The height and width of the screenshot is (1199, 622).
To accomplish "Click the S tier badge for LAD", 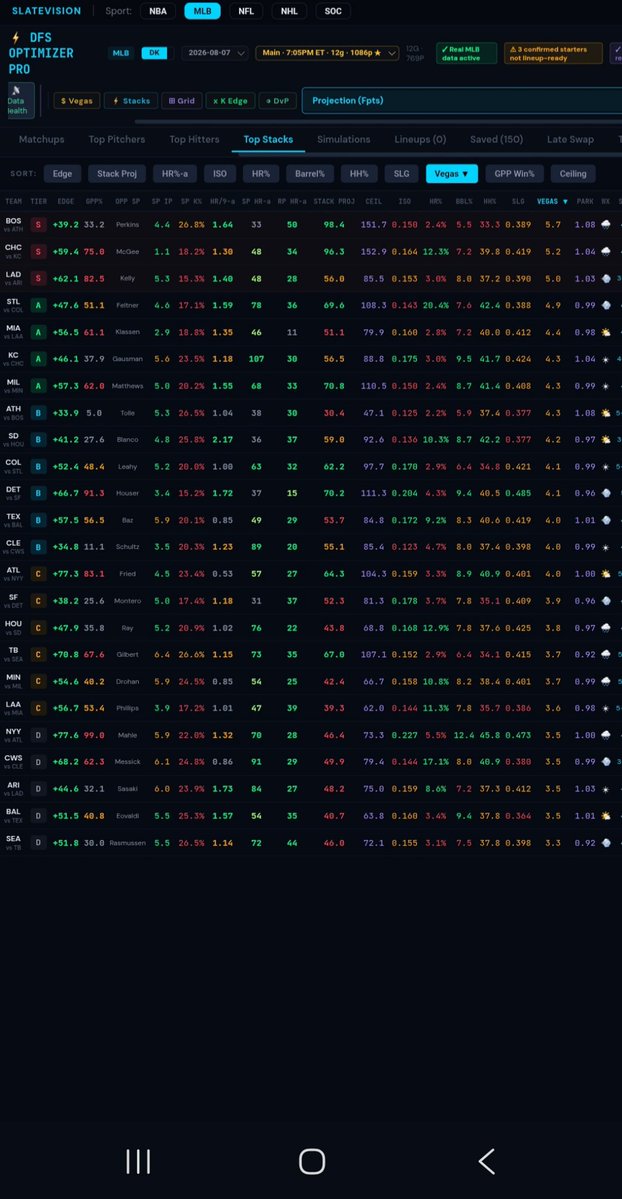I will [38, 278].
